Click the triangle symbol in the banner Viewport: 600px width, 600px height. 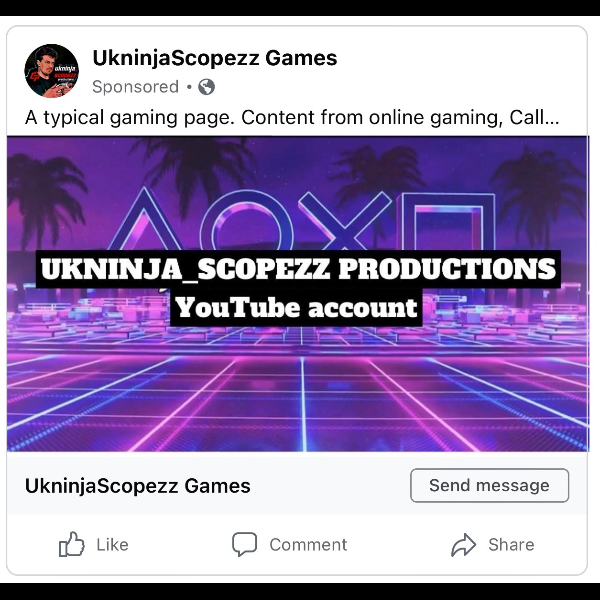pos(143,220)
